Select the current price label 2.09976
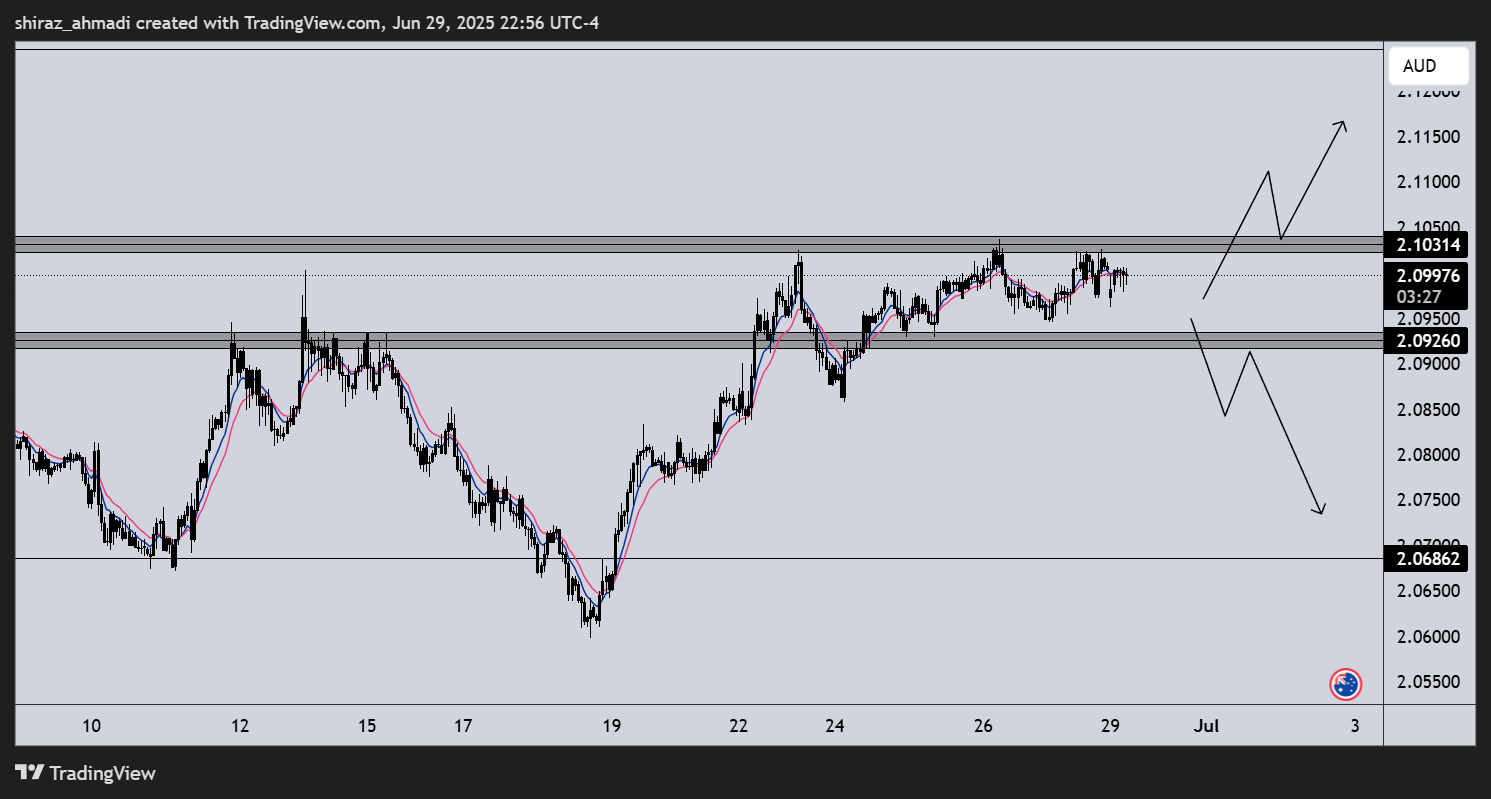The width and height of the screenshot is (1491, 799). 1426,276
